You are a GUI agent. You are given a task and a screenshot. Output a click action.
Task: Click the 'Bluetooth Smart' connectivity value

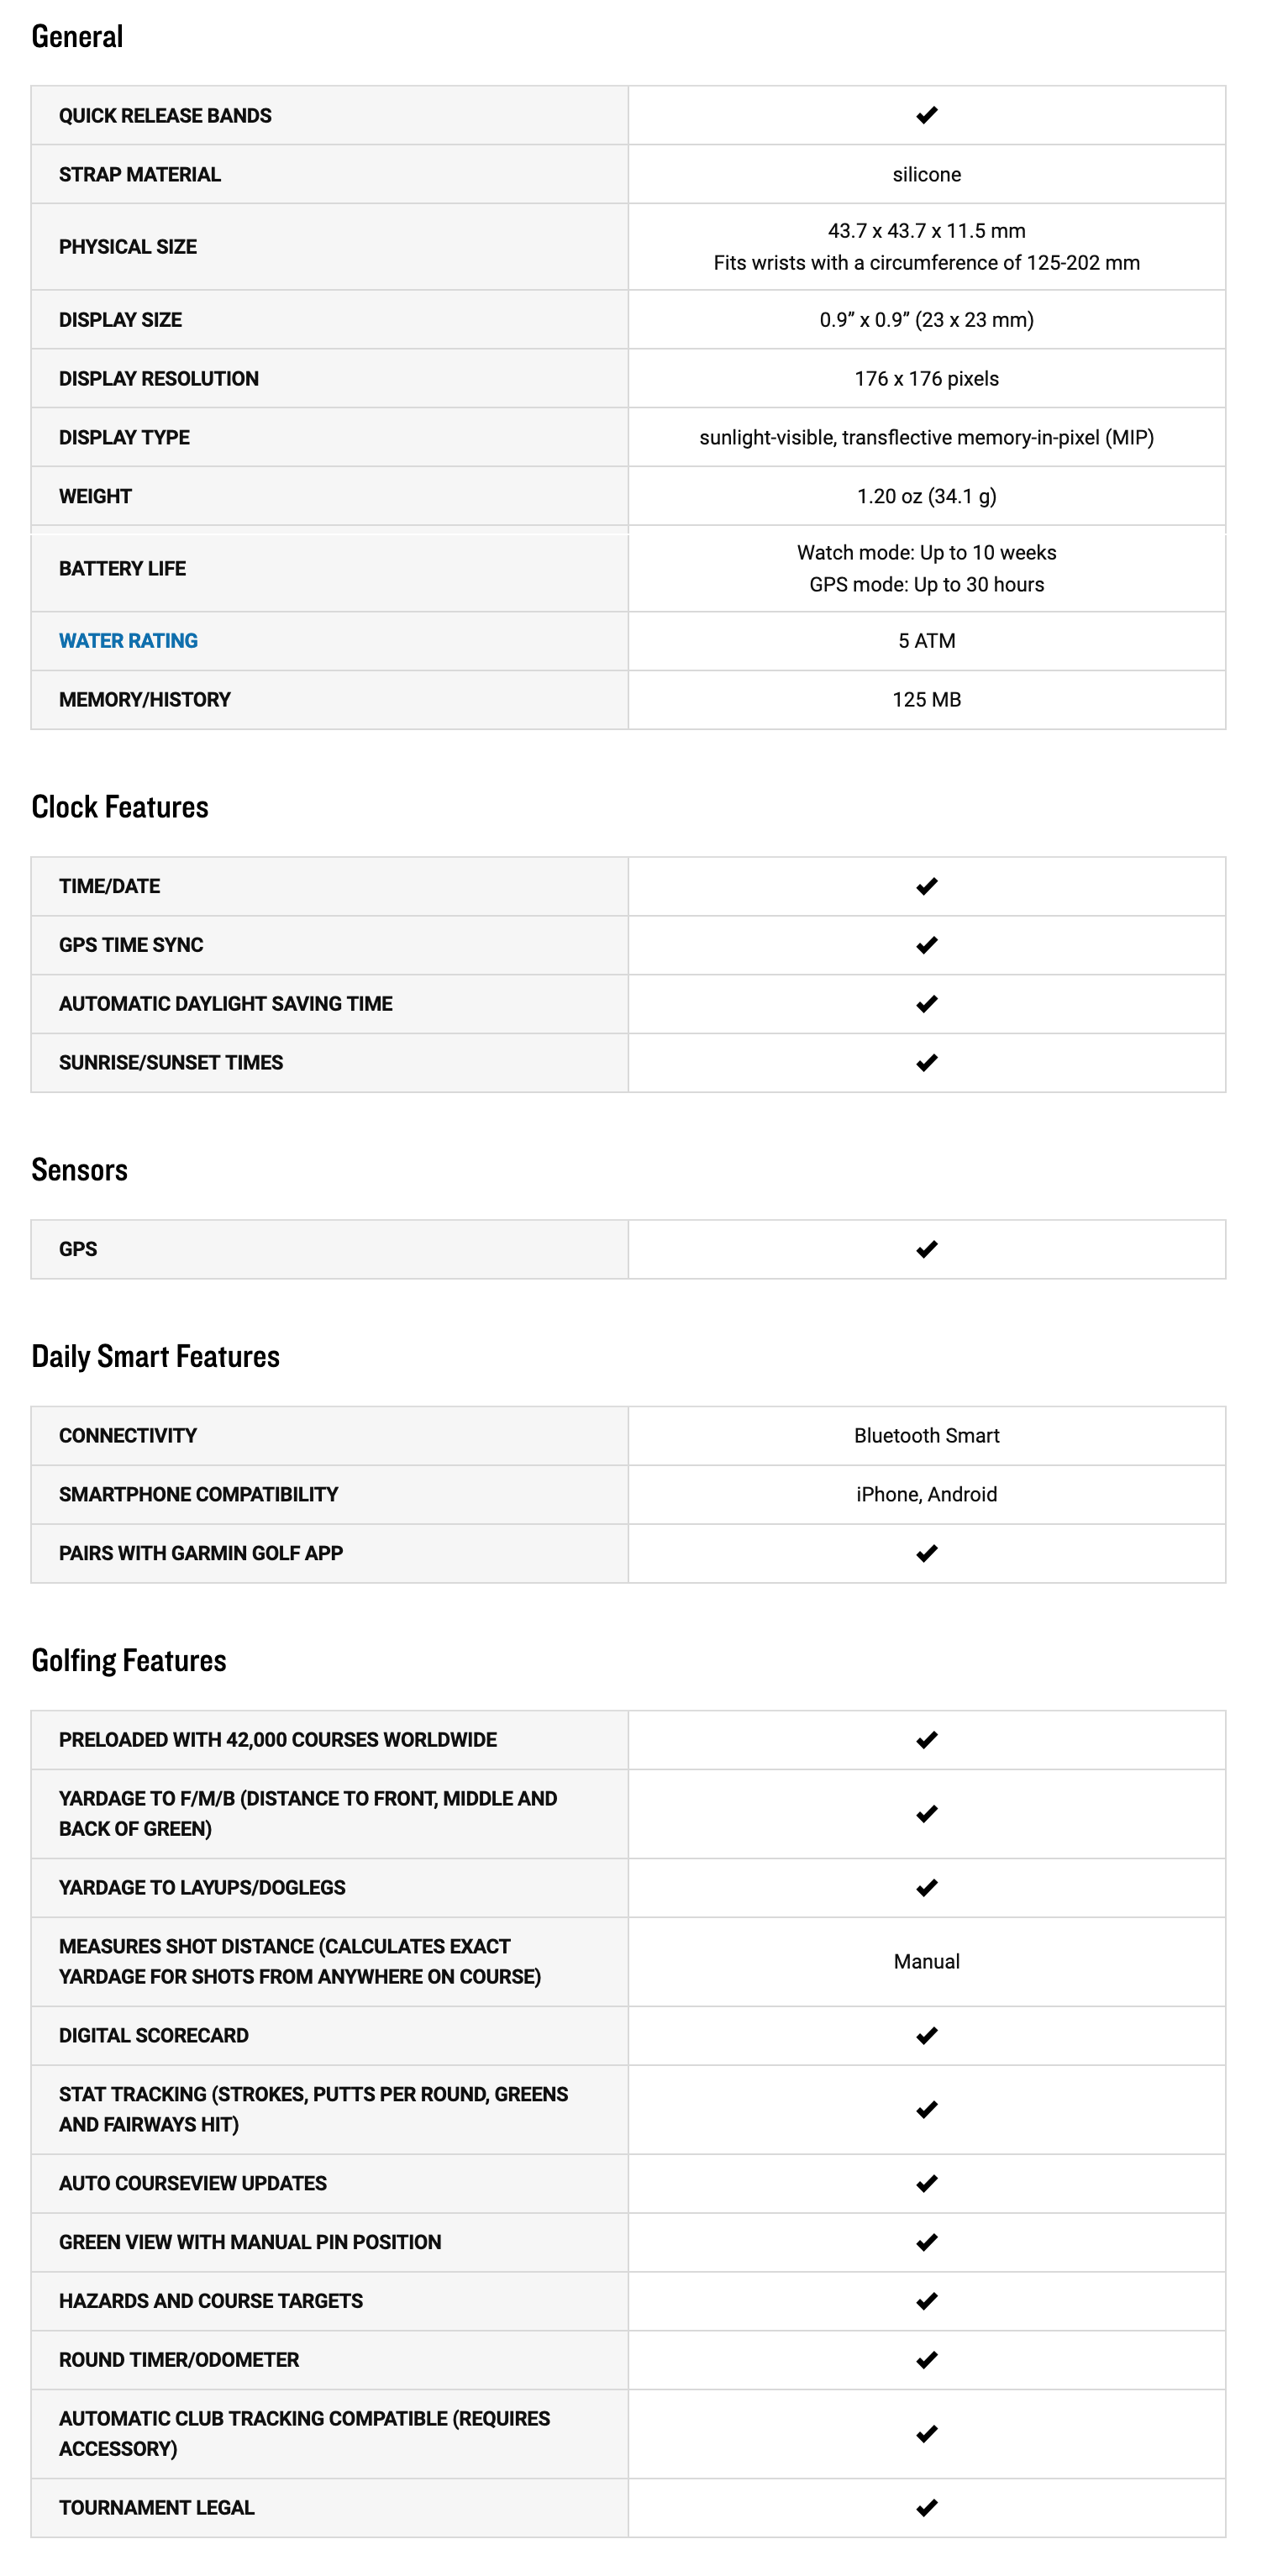pos(926,1435)
